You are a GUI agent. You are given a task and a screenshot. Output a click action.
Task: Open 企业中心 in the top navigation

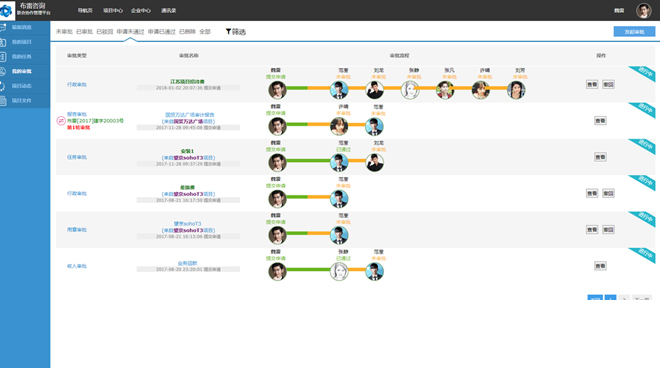[141, 11]
